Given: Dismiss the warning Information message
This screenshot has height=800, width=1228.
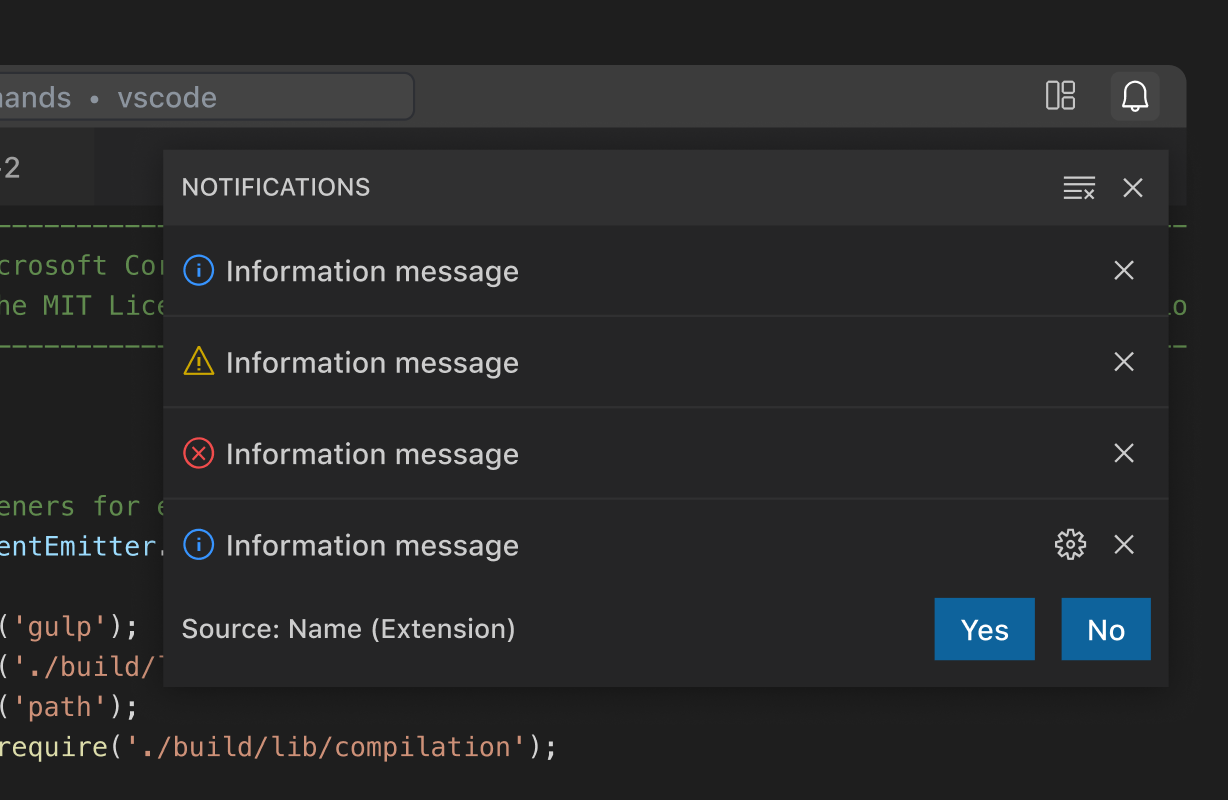Looking at the screenshot, I should click(1123, 362).
